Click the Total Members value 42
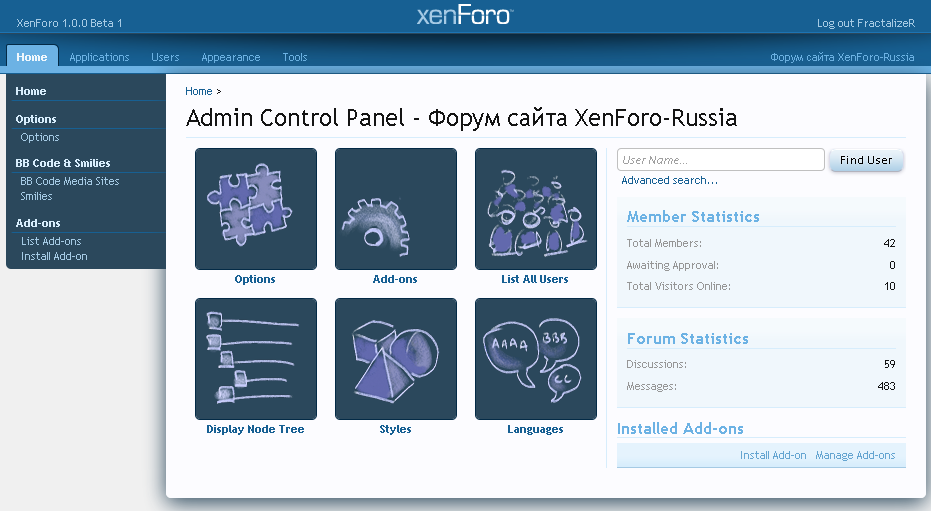This screenshot has height=511, width=931. click(x=889, y=243)
